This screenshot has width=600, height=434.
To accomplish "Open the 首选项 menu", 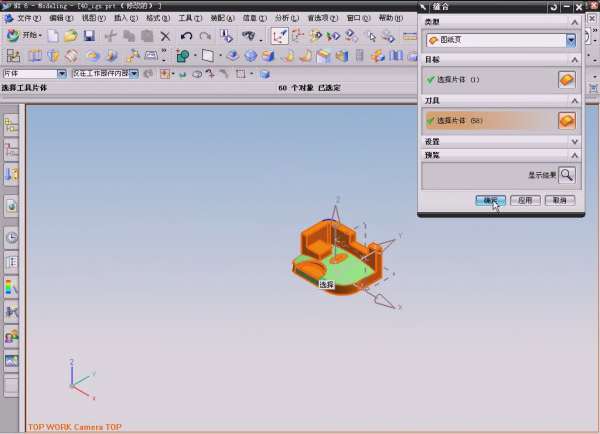I will [323, 18].
